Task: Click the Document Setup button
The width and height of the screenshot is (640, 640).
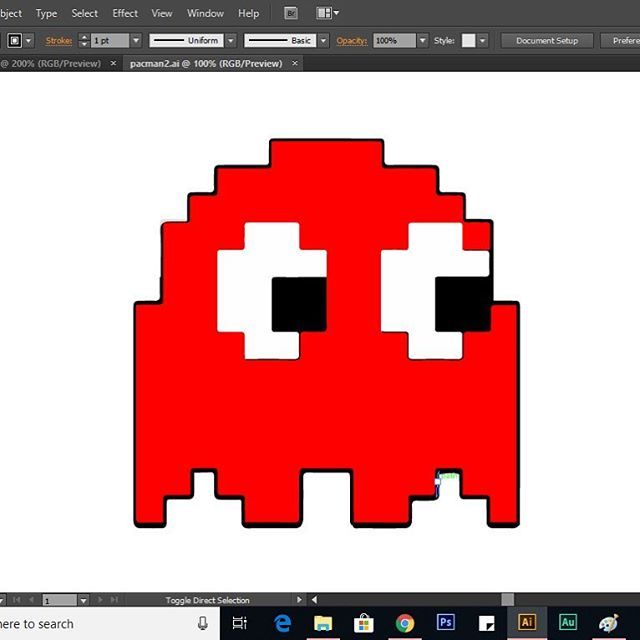Action: pos(547,40)
